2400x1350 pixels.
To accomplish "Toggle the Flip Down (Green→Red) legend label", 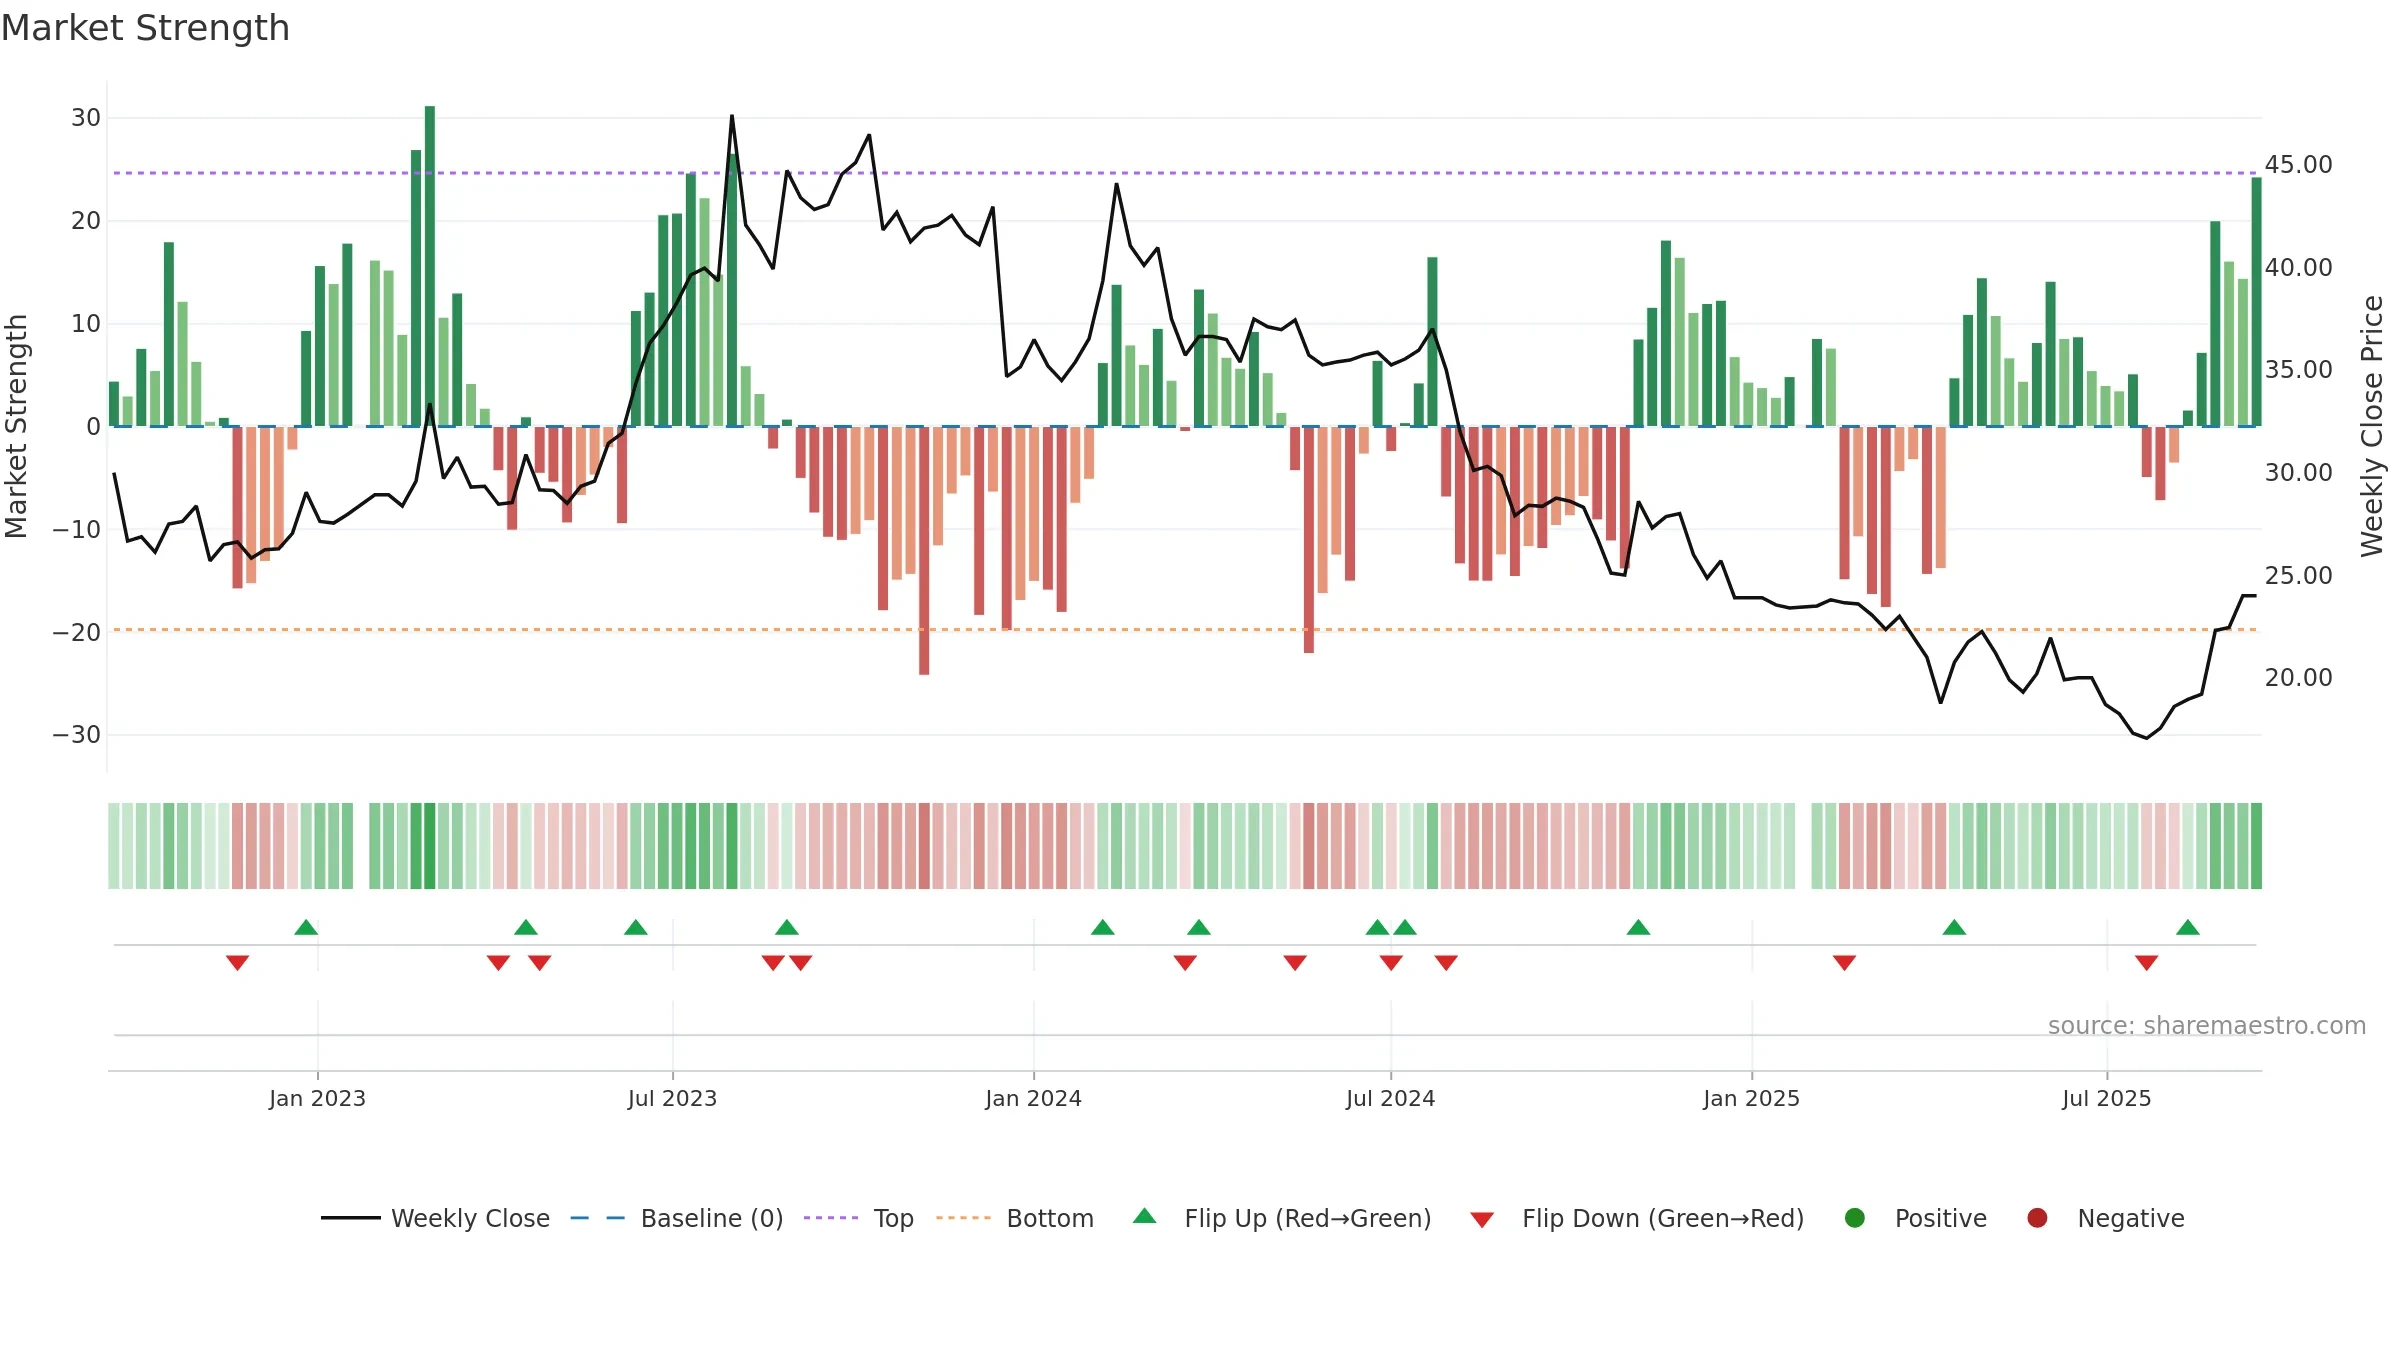I will coord(1663,1218).
